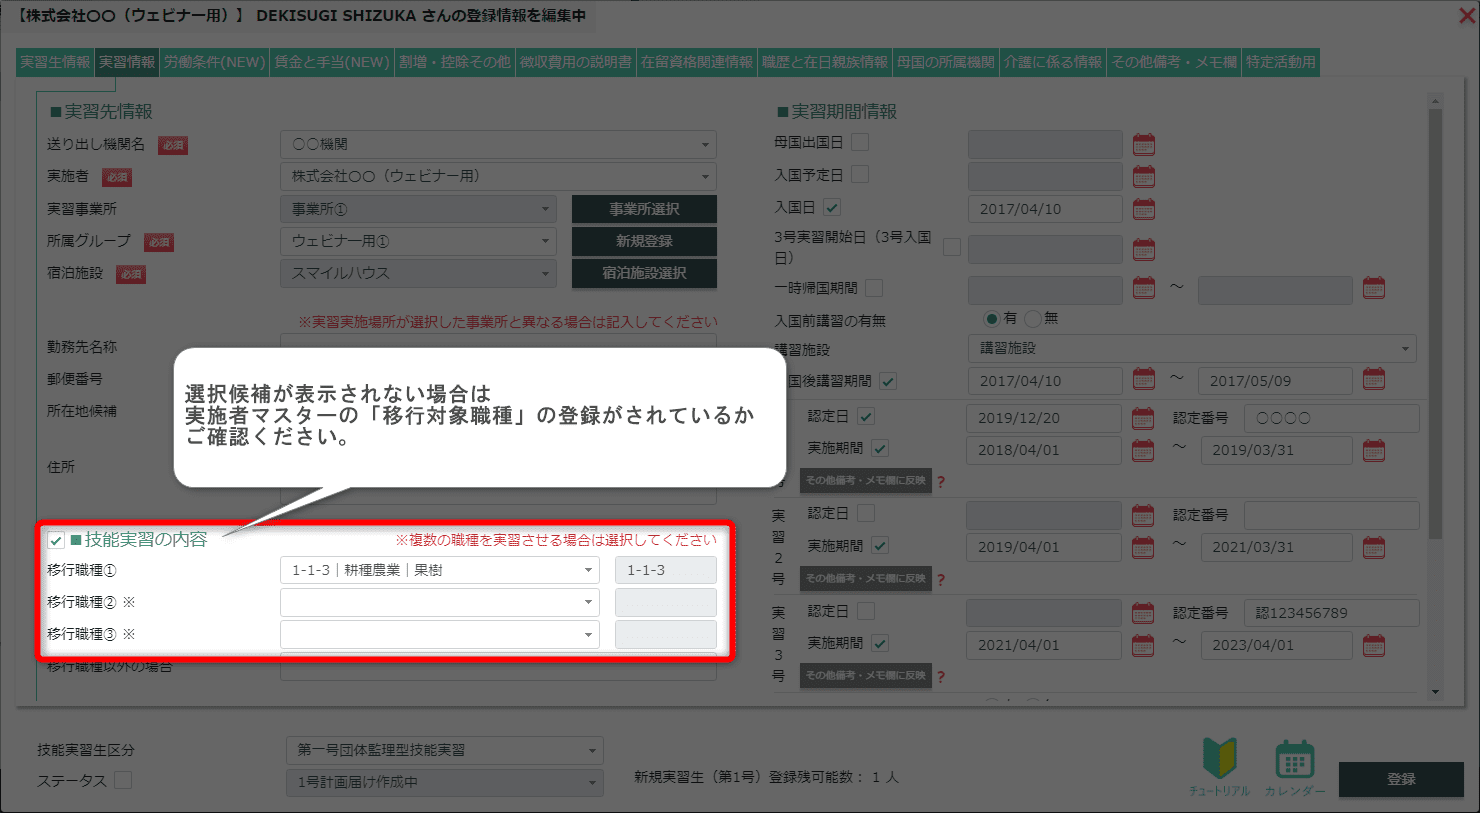Viewport: 1480px width, 813px height.
Task: Select 有 for 入国前講習の有無
Action: click(991, 318)
